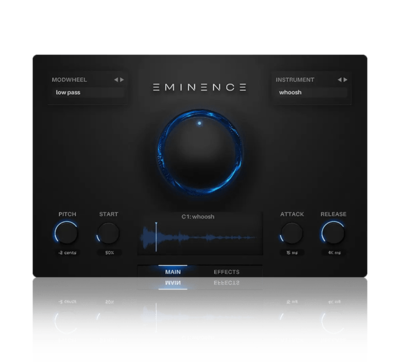The height and width of the screenshot is (362, 400).
Task: Select previous Modwheel option arrow
Action: (116, 80)
